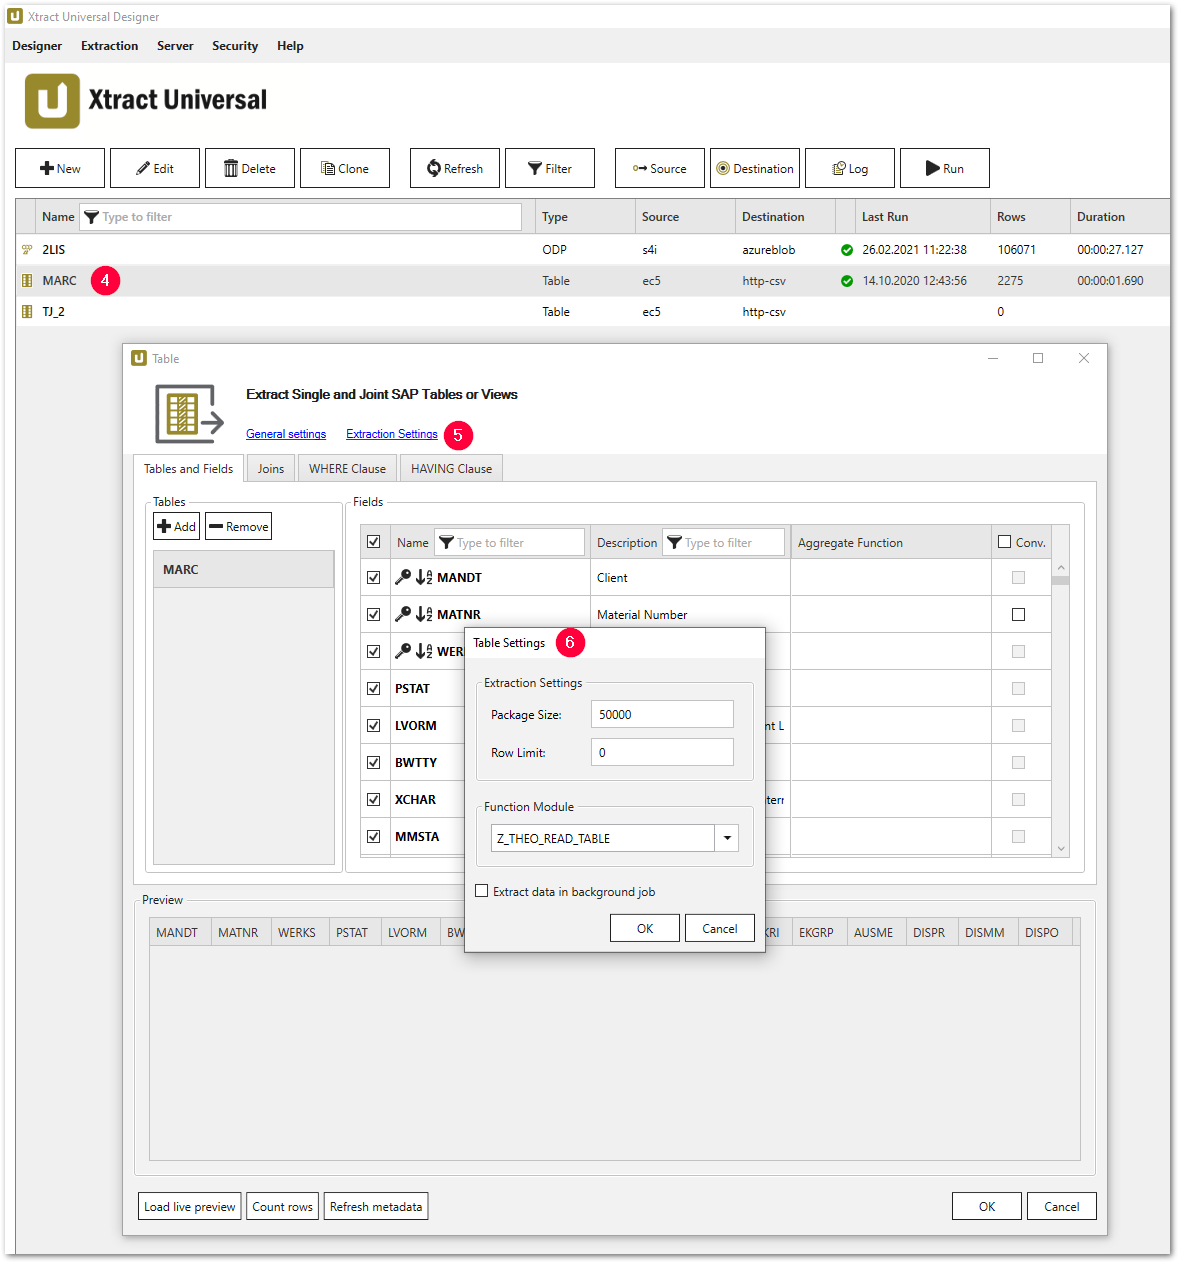Screen dimensions: 1179x1263
Task: Click the New extraction toolbar button
Action: [60, 168]
